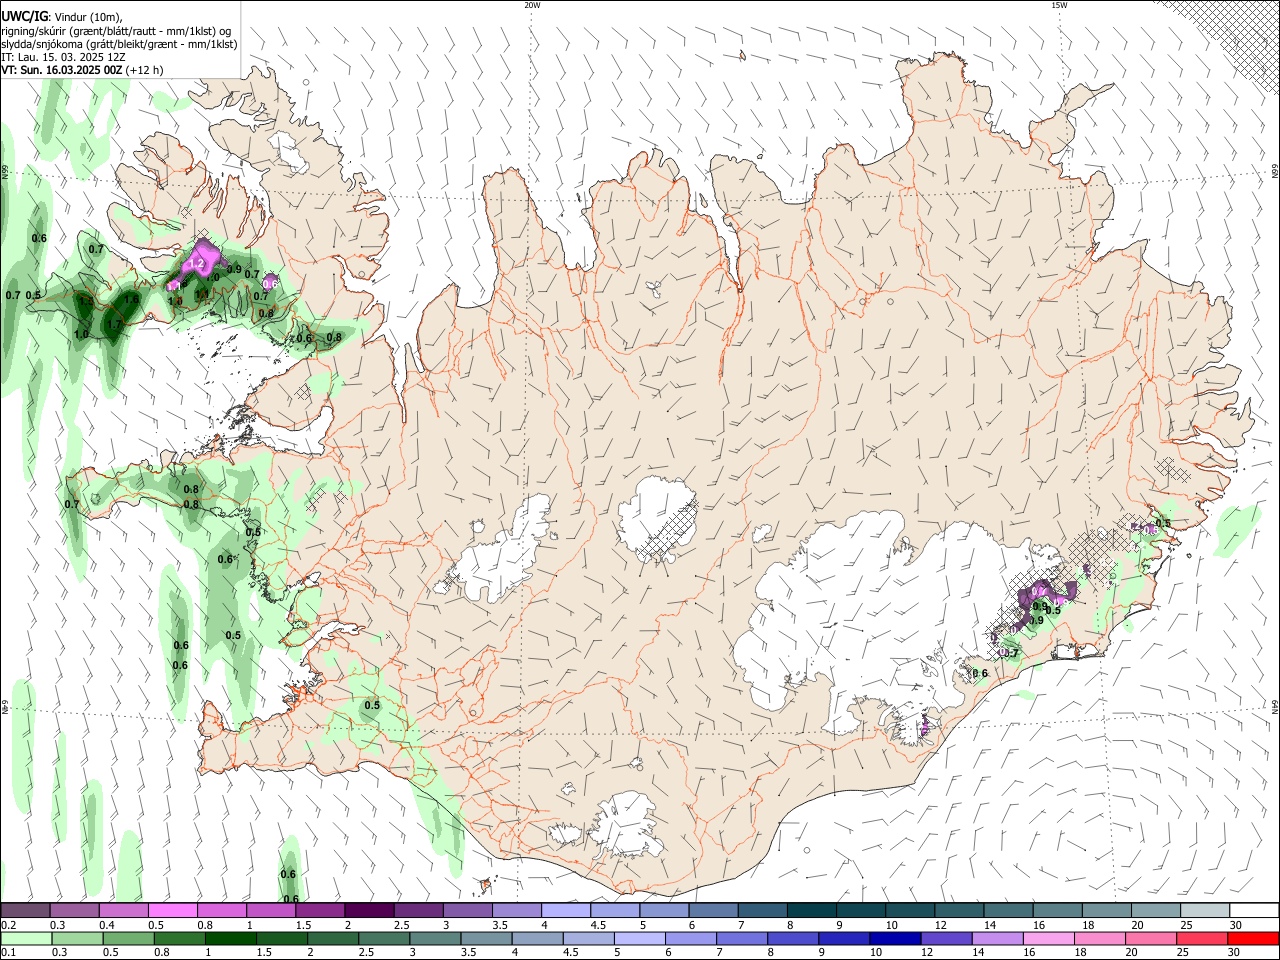Pick the darkest purple swatch labeled 2
Screen dimensions: 1280x960
(x=369, y=911)
